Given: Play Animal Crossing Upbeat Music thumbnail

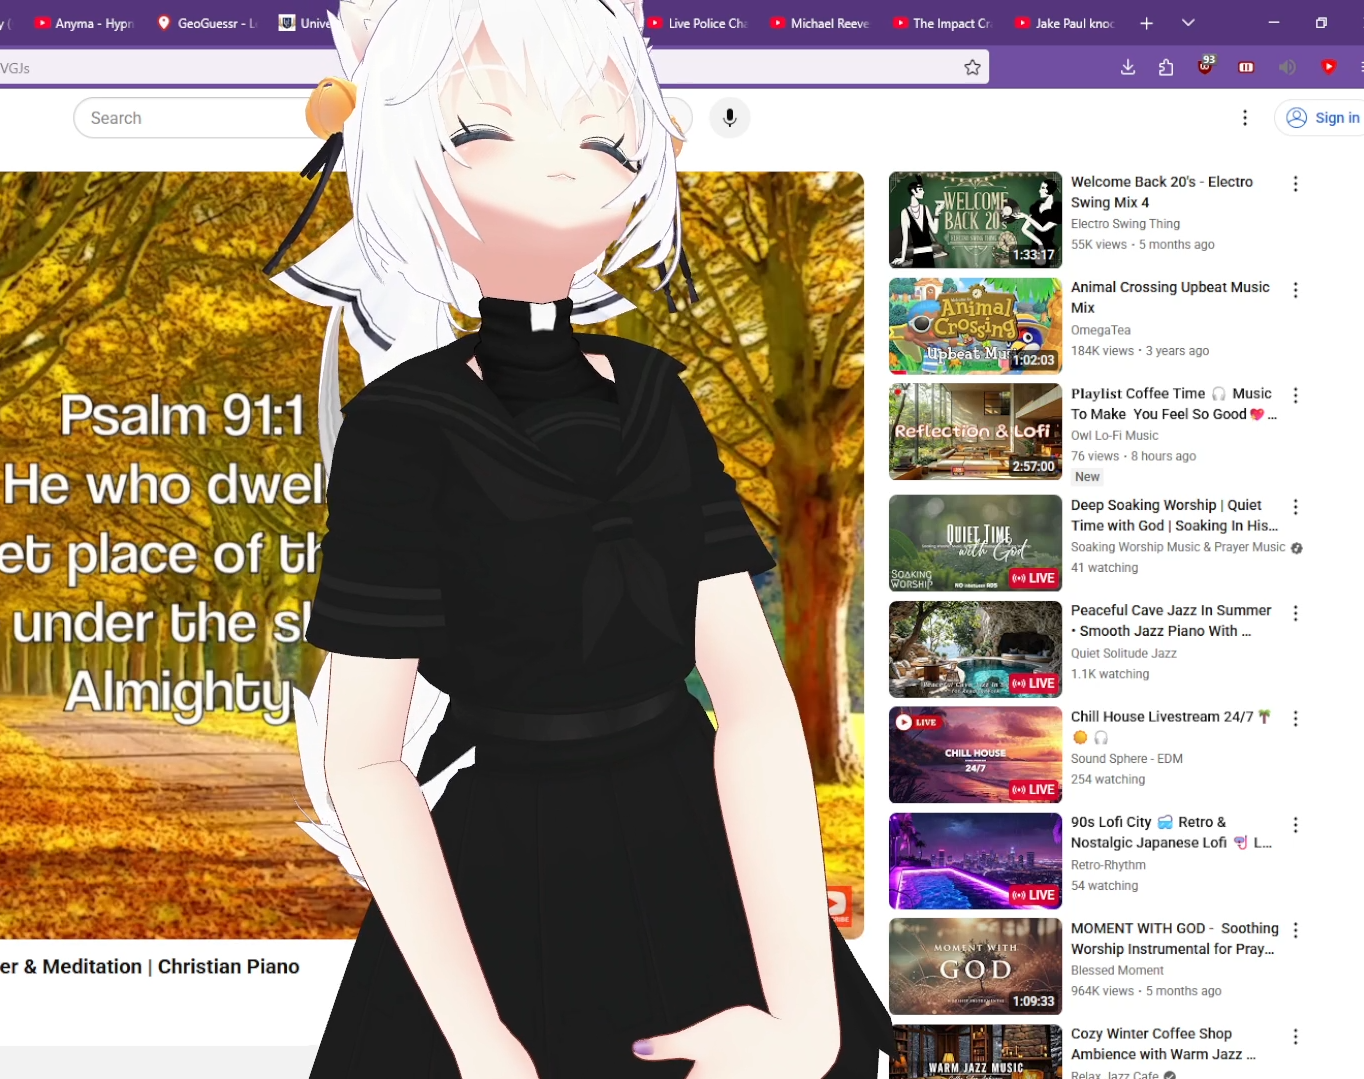Looking at the screenshot, I should click(975, 326).
